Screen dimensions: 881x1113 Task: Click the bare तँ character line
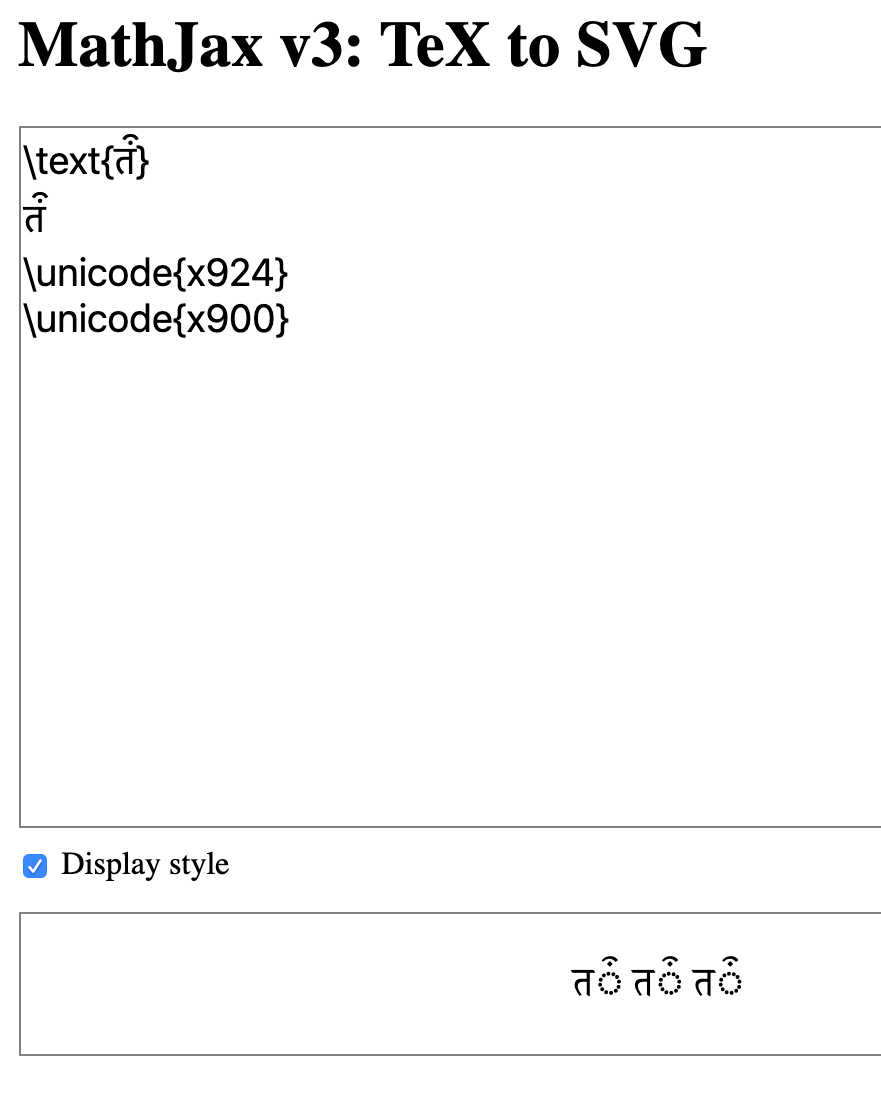pyautogui.click(x=33, y=213)
